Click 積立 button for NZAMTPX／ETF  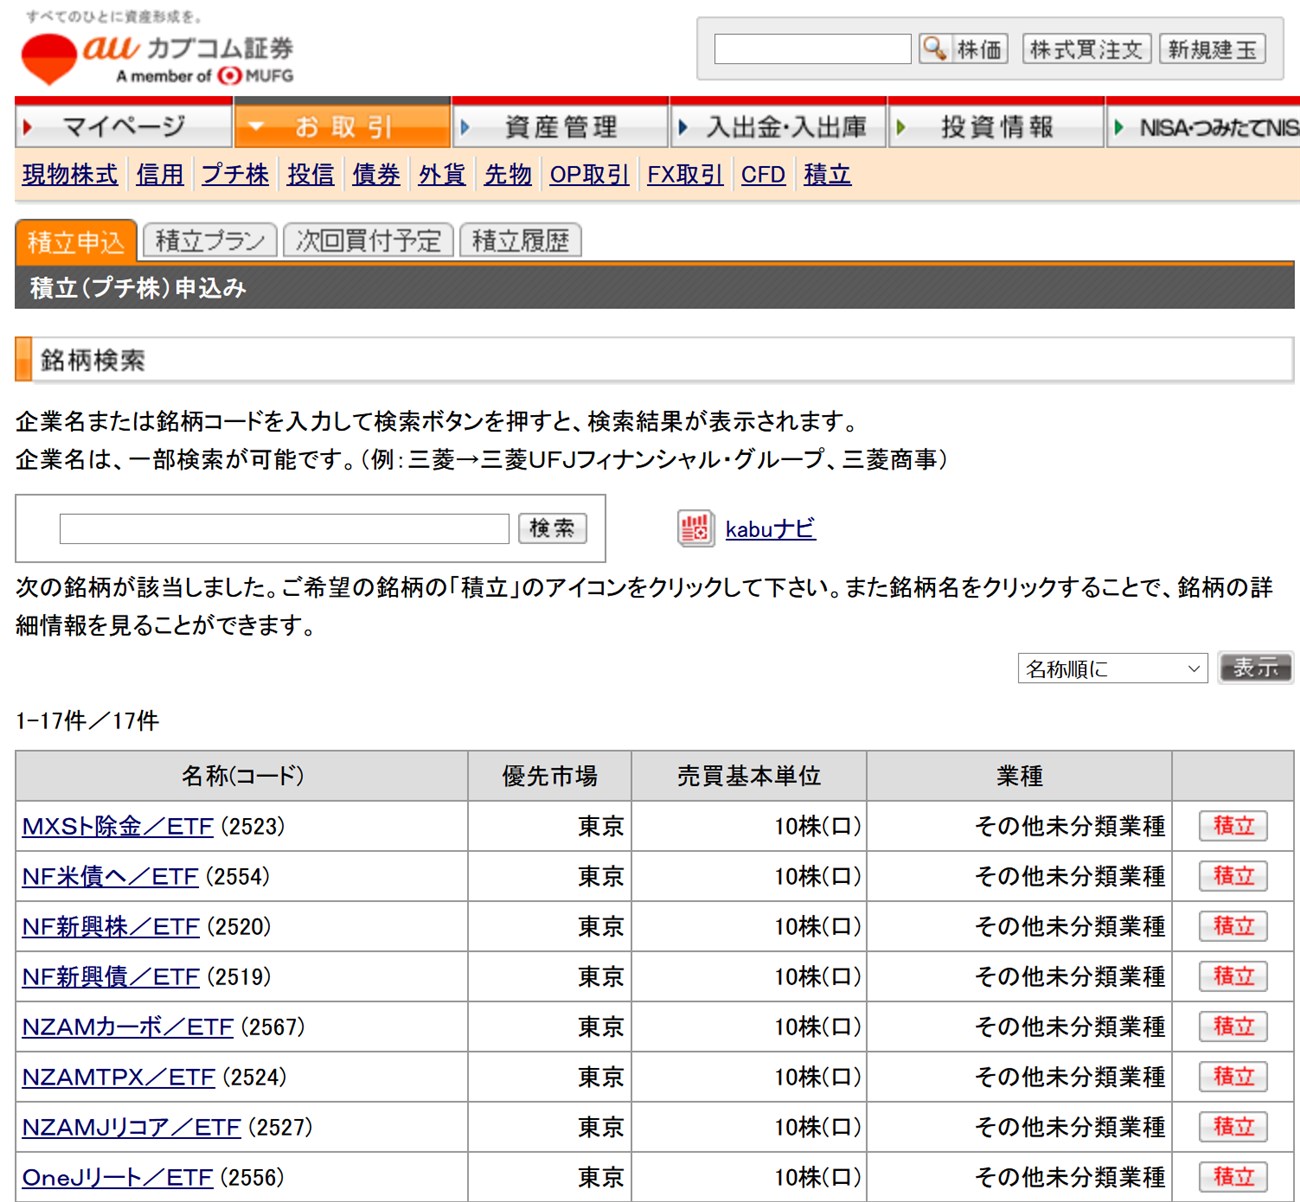click(x=1233, y=1076)
